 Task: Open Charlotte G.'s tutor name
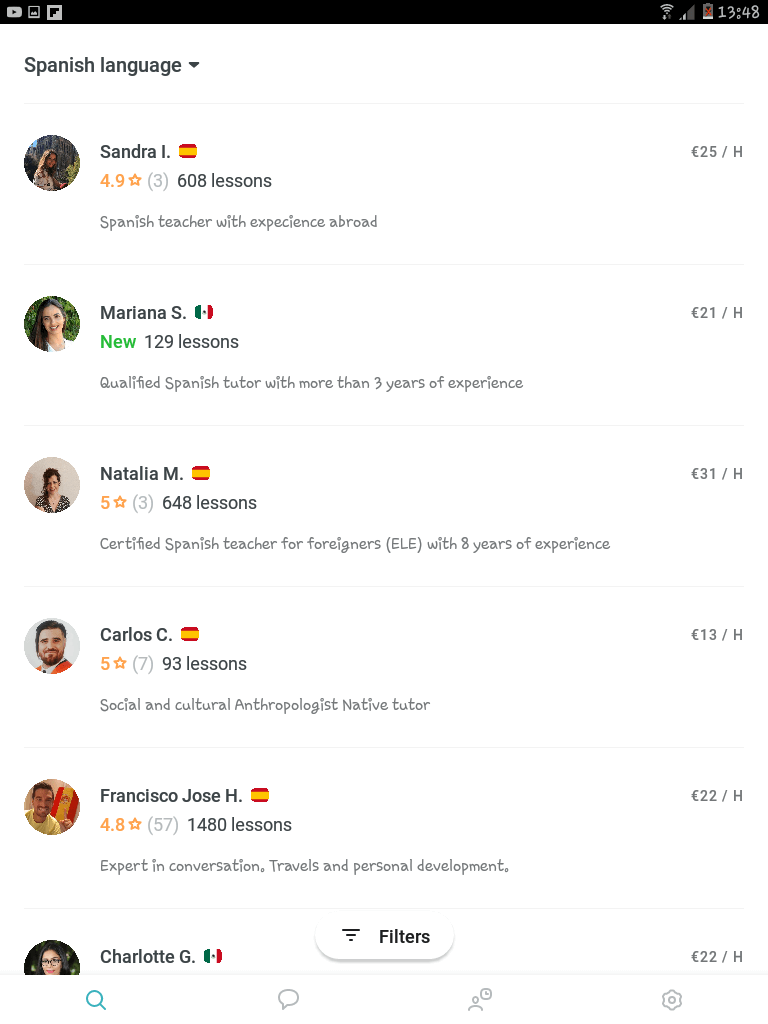147,957
